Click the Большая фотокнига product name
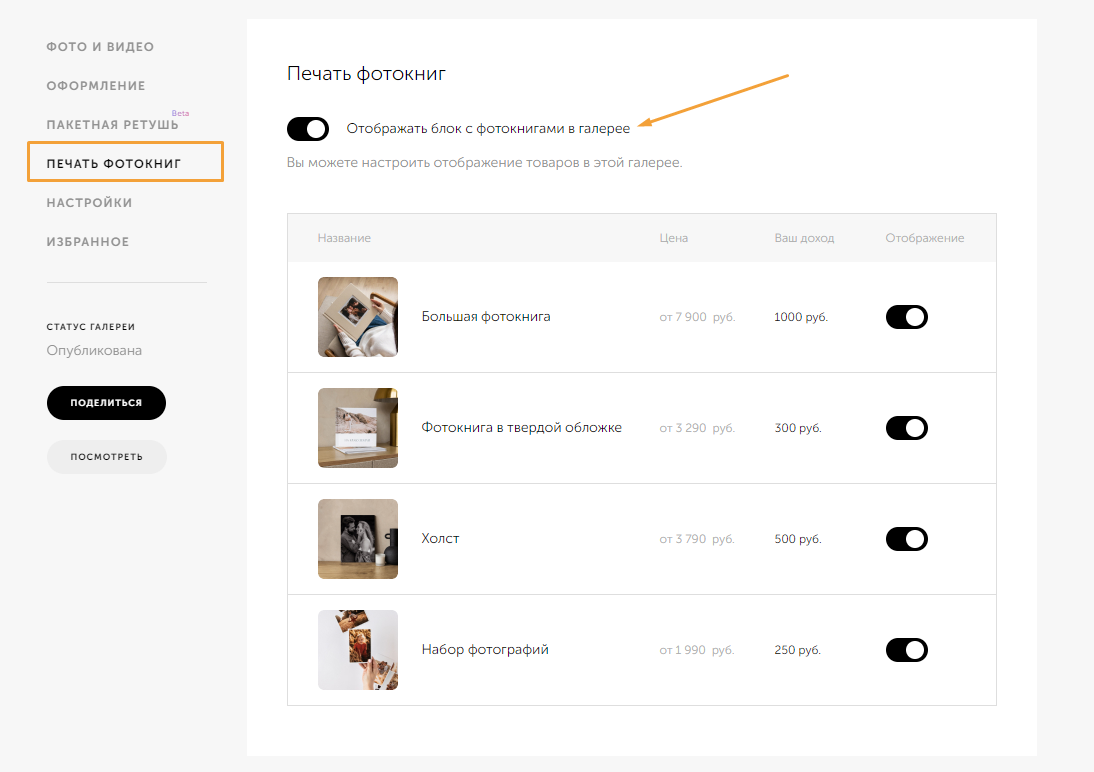Screen dimensions: 1094x772 tap(486, 317)
